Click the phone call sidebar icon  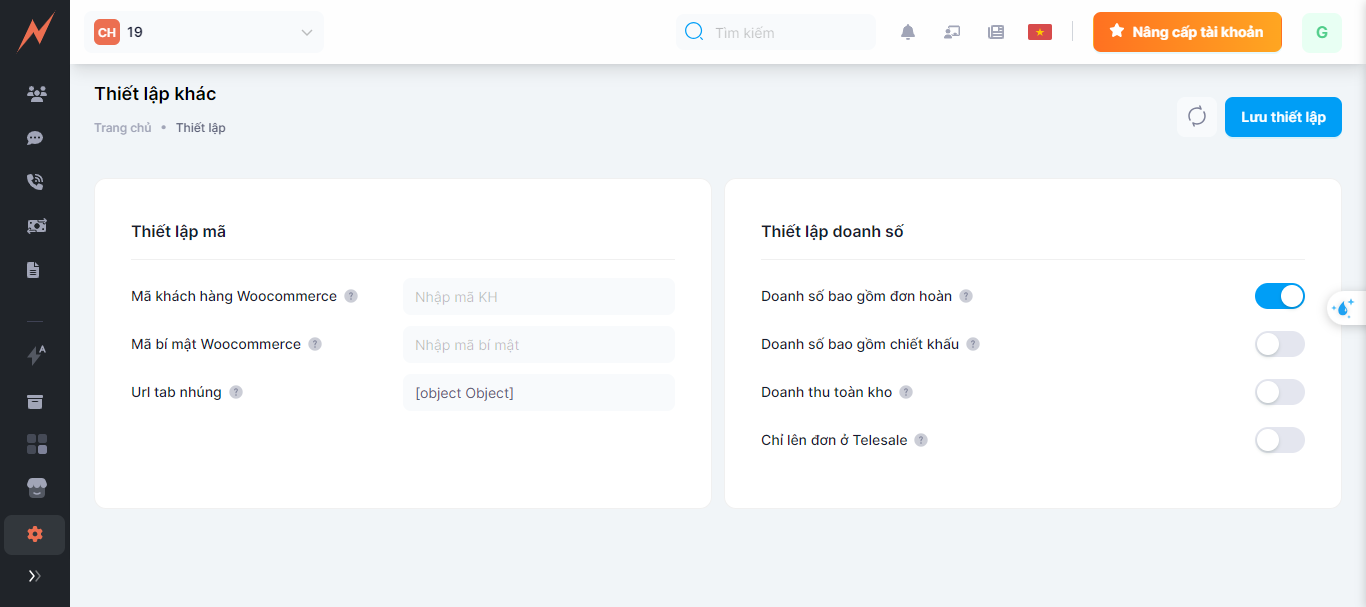click(x=35, y=182)
